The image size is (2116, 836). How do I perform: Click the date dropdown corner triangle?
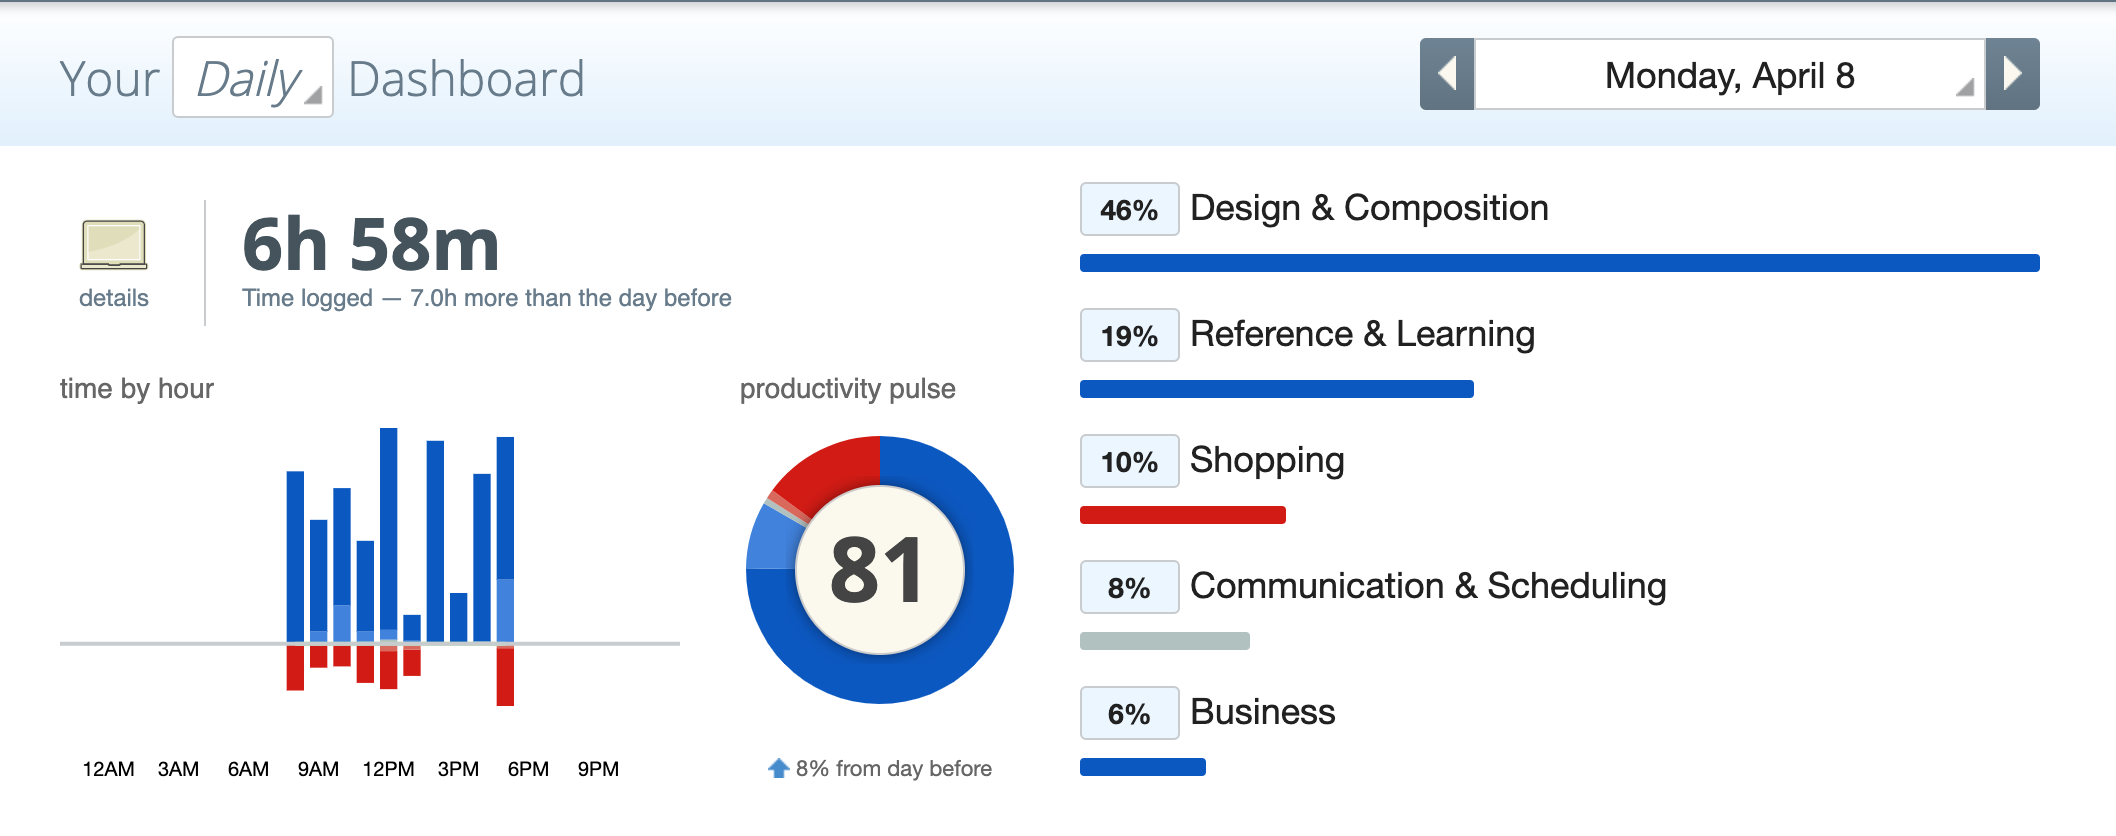(1964, 88)
